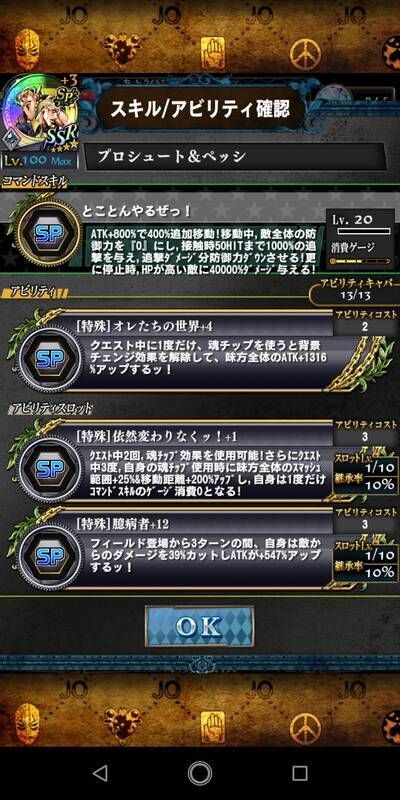Viewport: 400px width, 800px height.
Task: Tap the Android recent apps square icon
Action: [300, 773]
